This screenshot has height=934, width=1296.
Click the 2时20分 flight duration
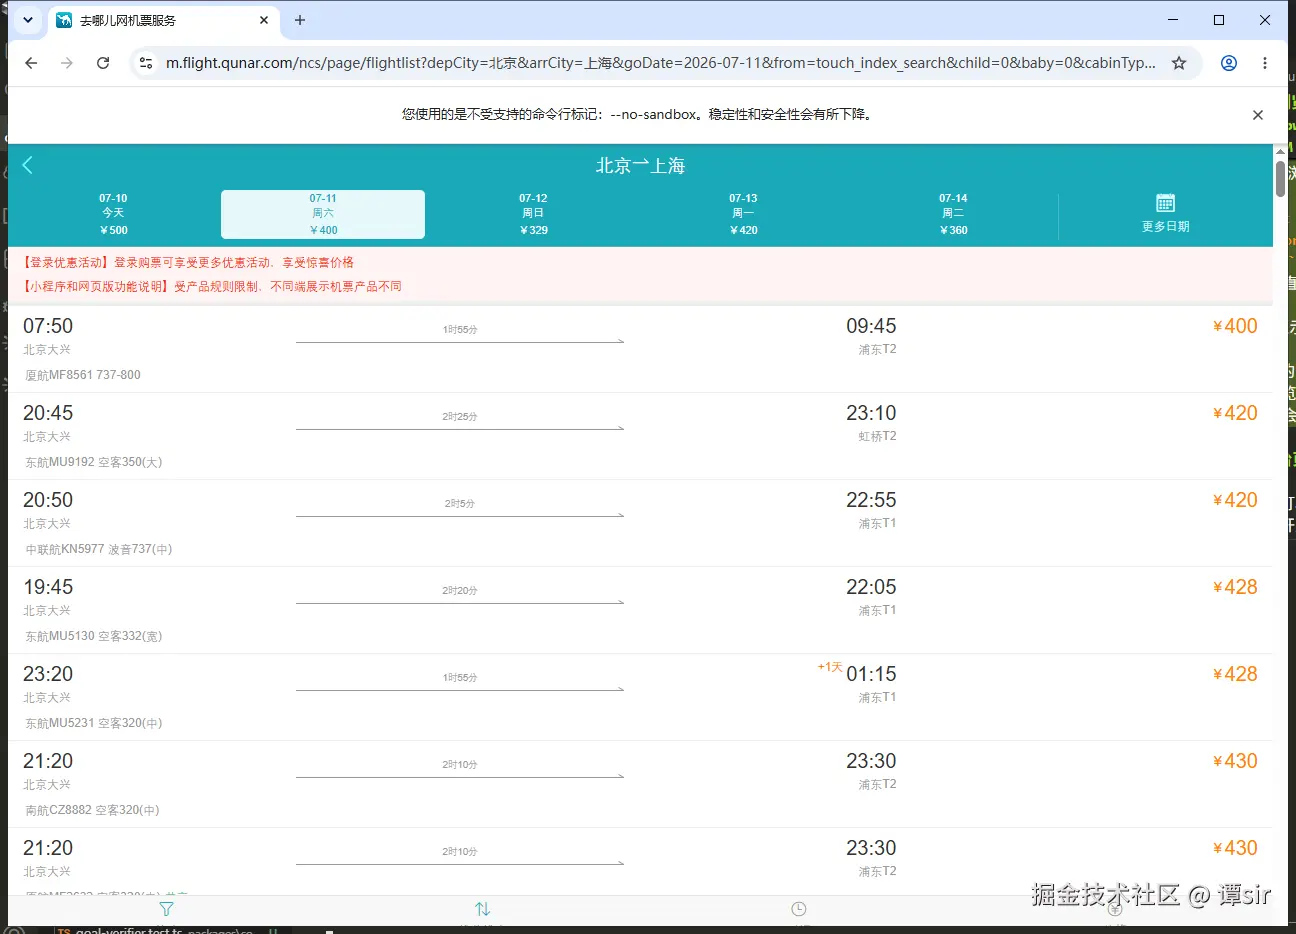coord(460,591)
